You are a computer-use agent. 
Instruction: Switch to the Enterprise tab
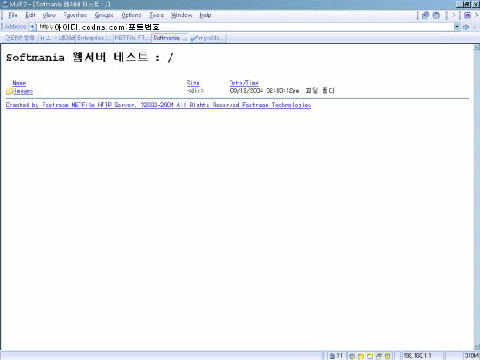click(x=95, y=38)
